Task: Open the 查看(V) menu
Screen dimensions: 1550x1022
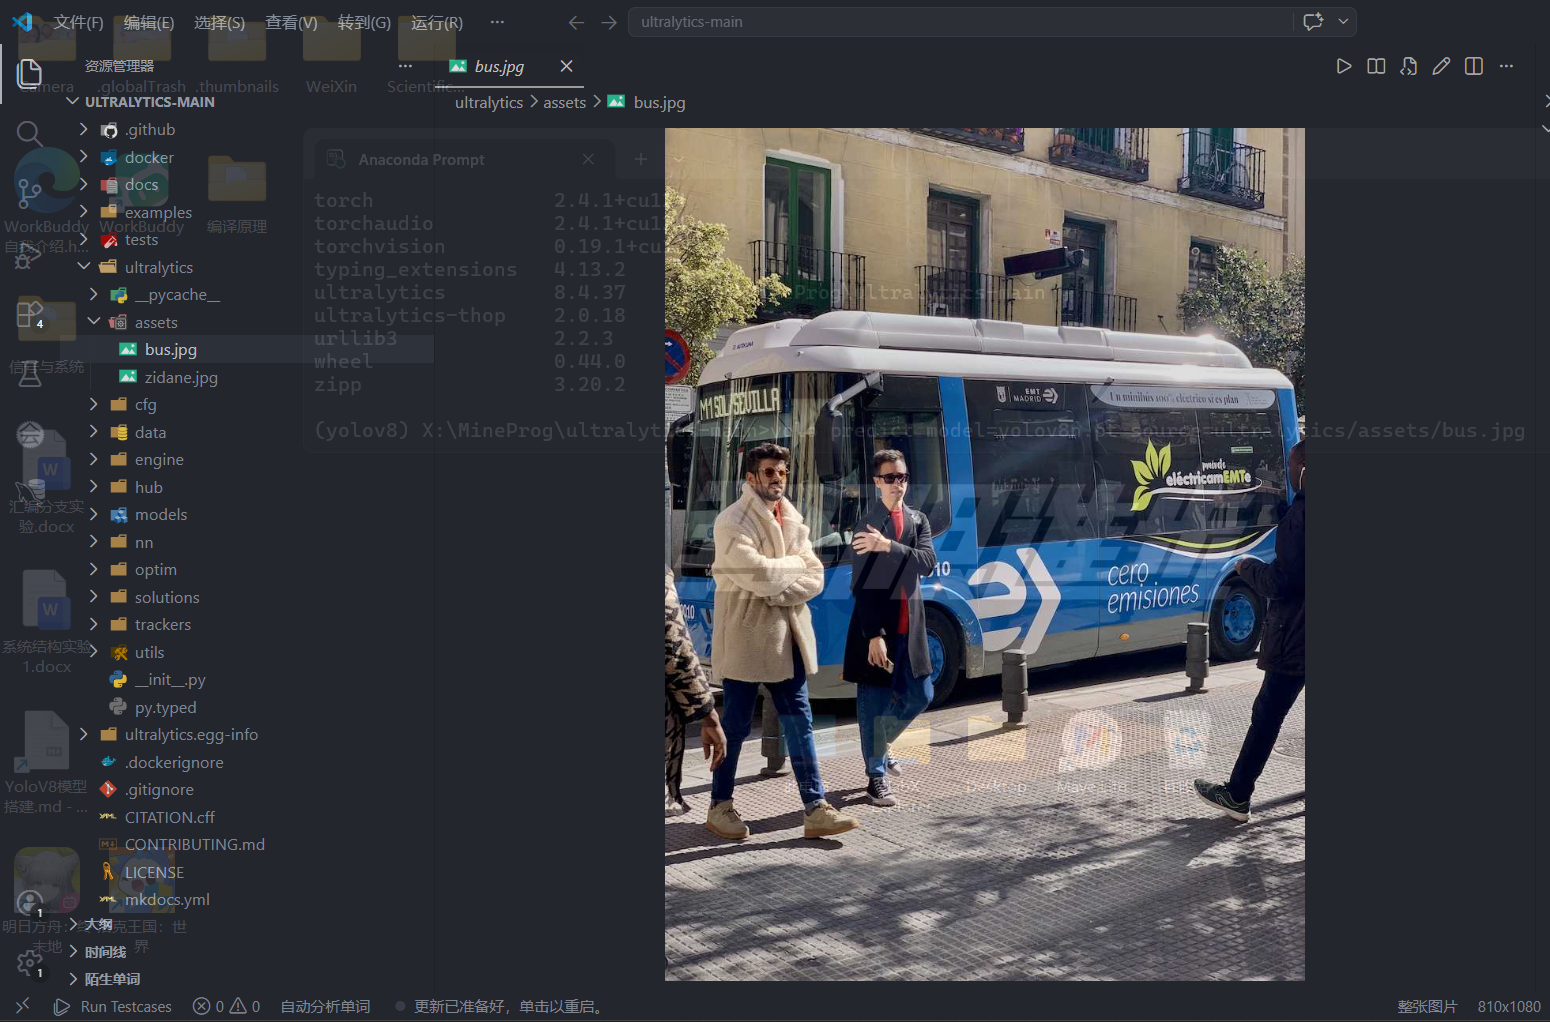Action: [x=291, y=22]
